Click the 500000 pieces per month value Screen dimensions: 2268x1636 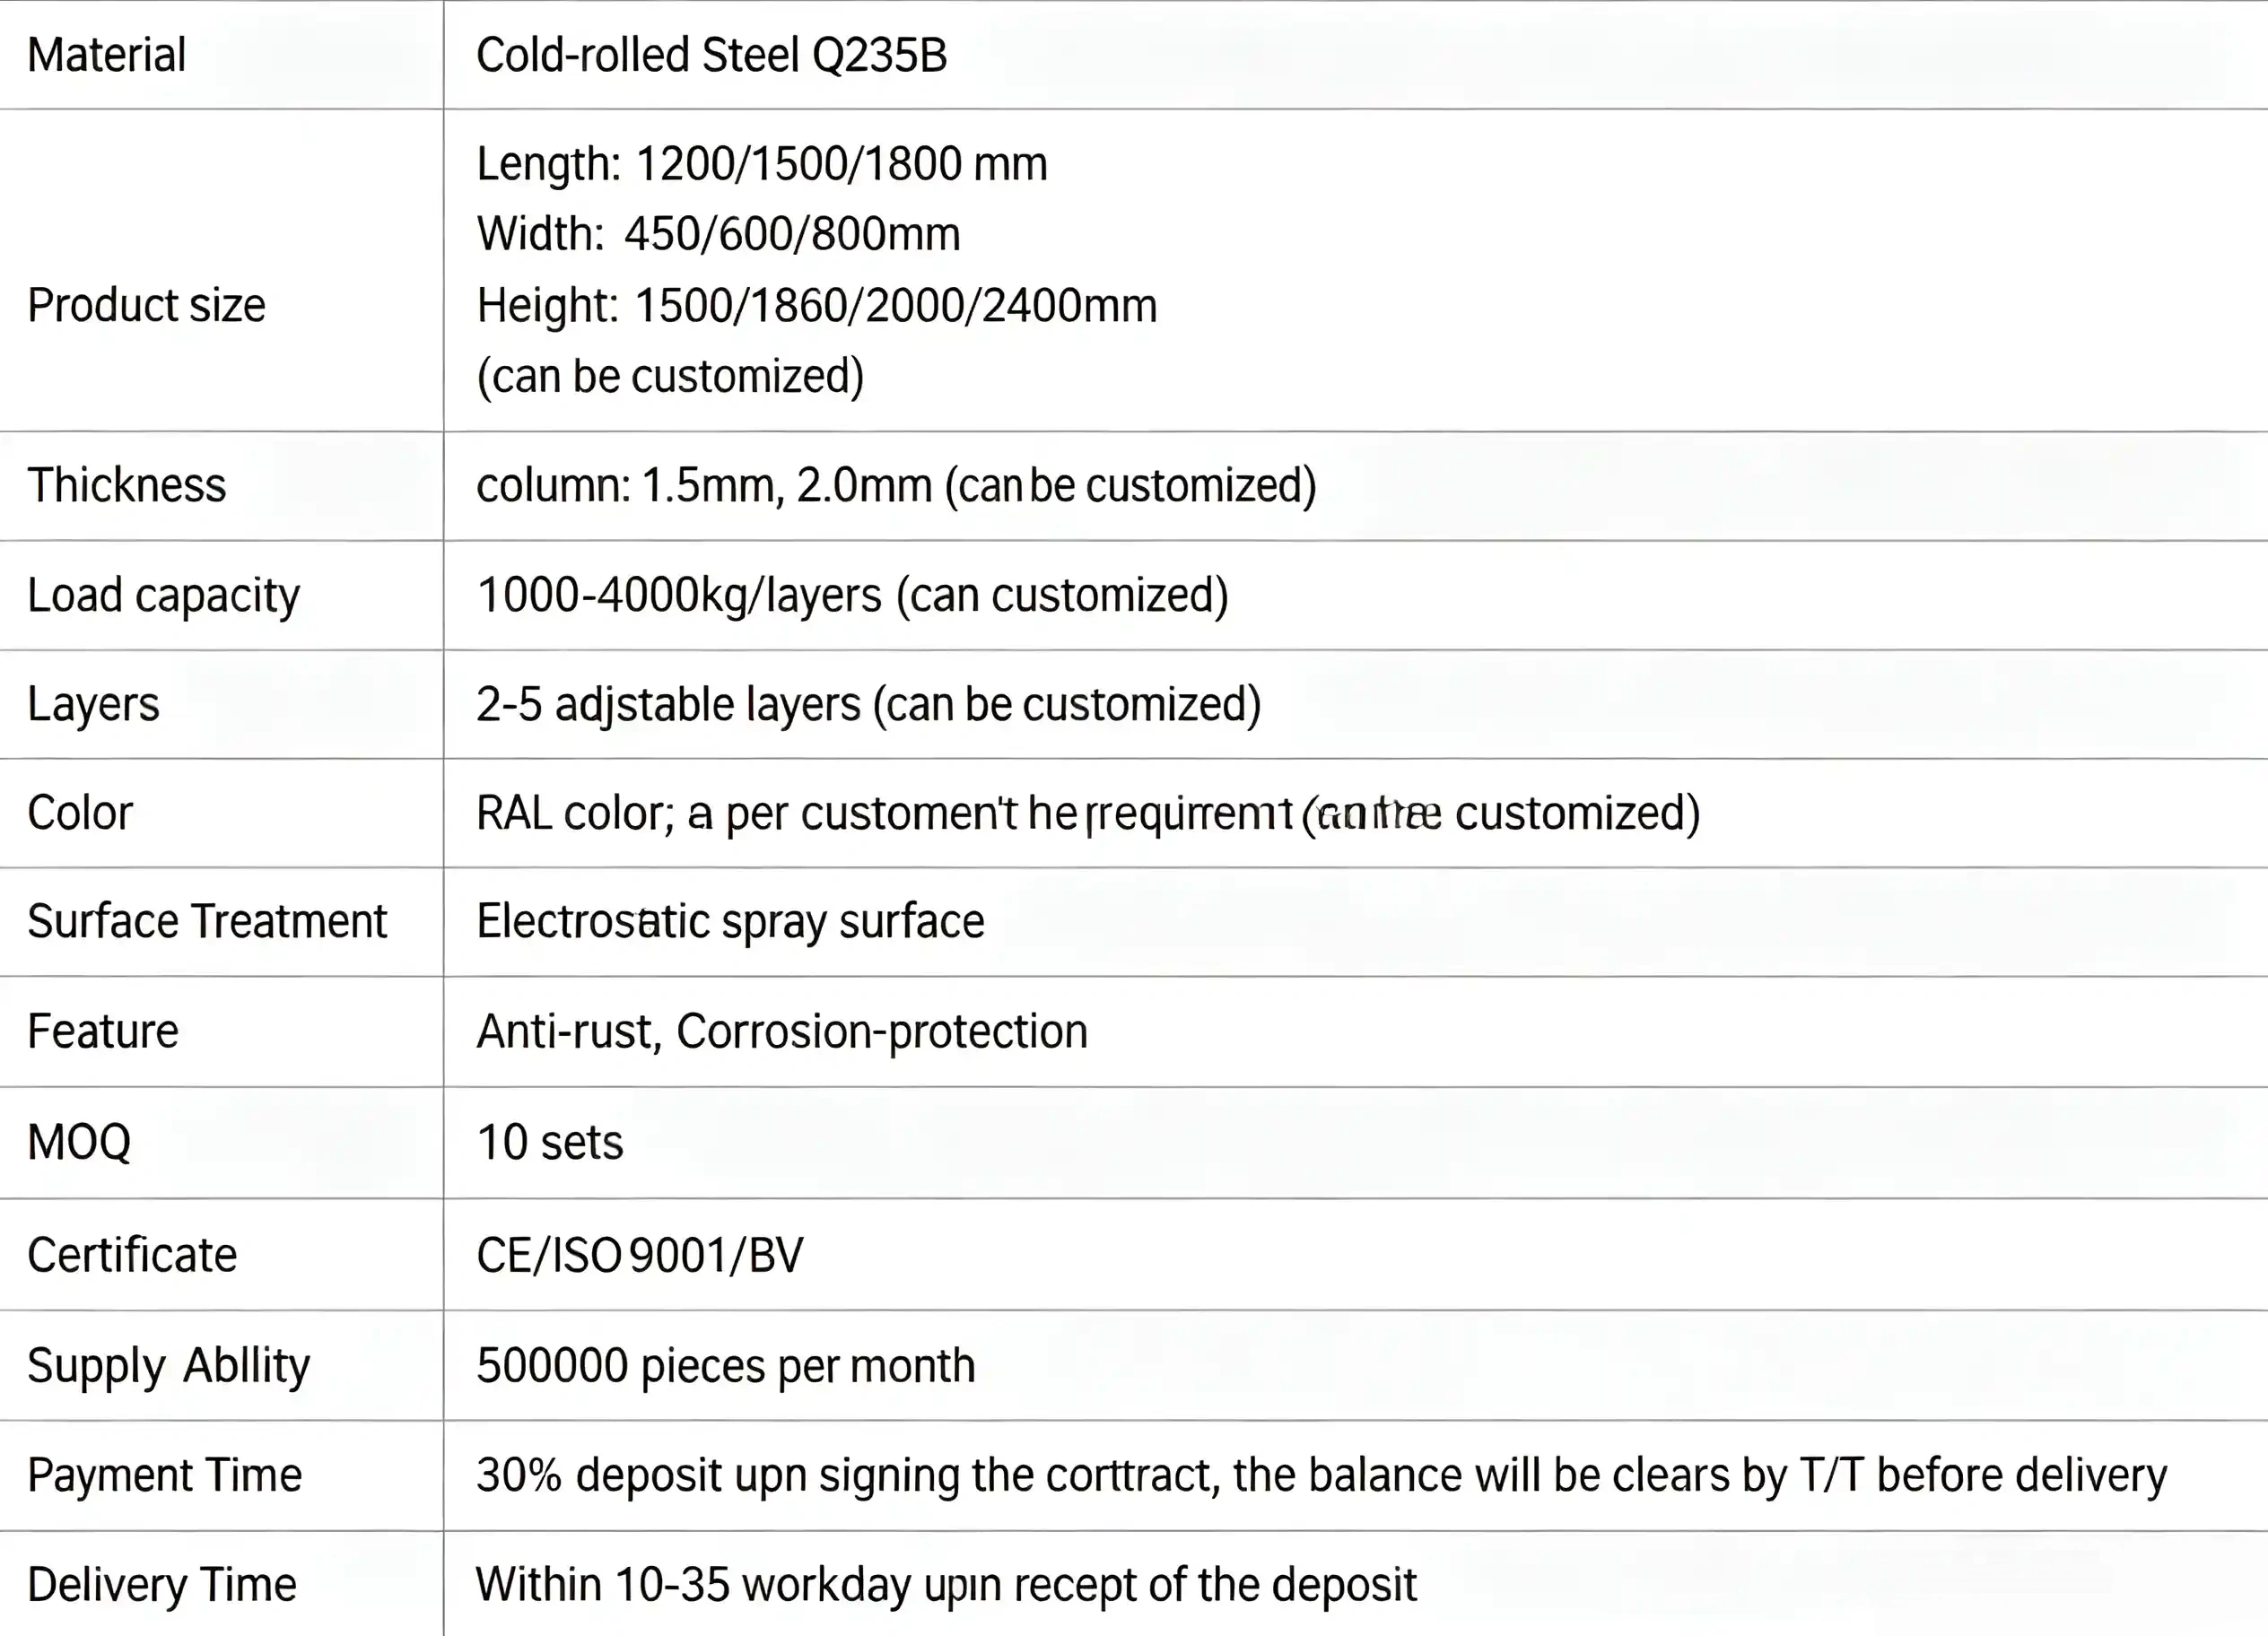(725, 1367)
